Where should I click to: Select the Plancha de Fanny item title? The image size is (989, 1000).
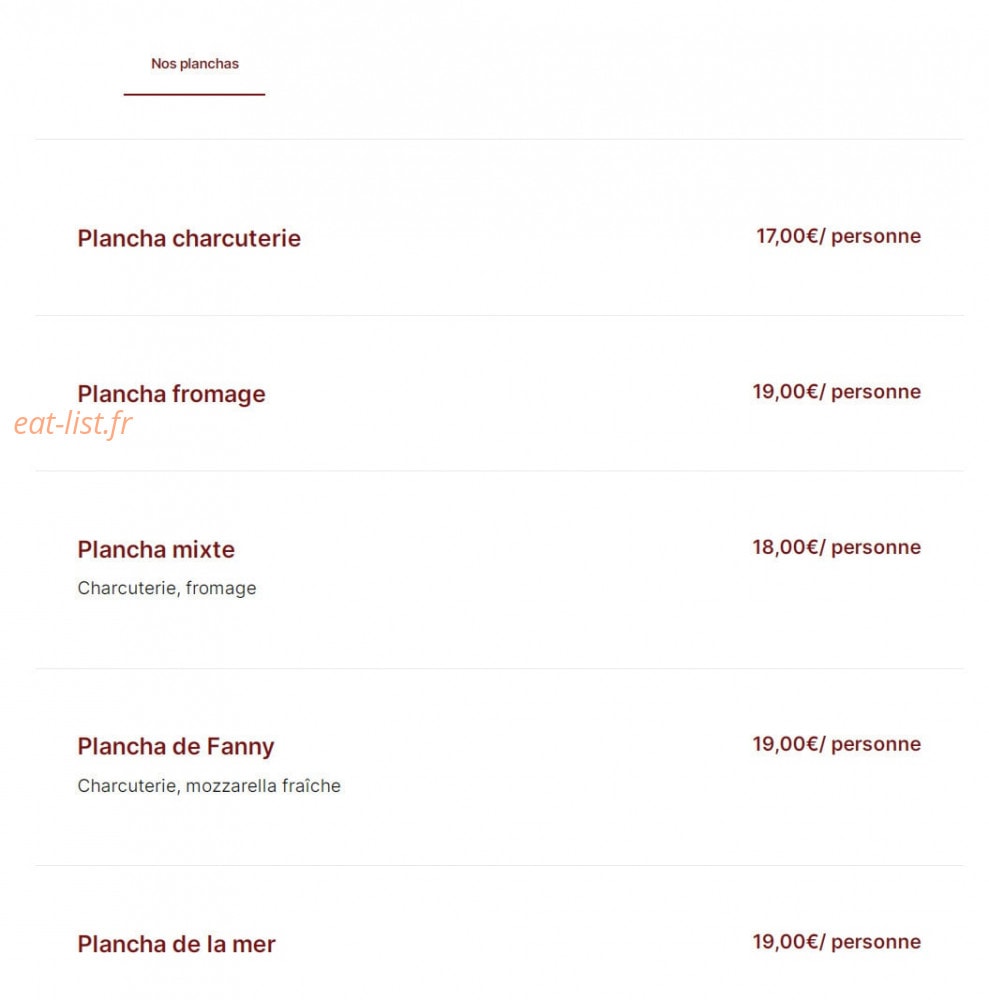click(x=175, y=747)
